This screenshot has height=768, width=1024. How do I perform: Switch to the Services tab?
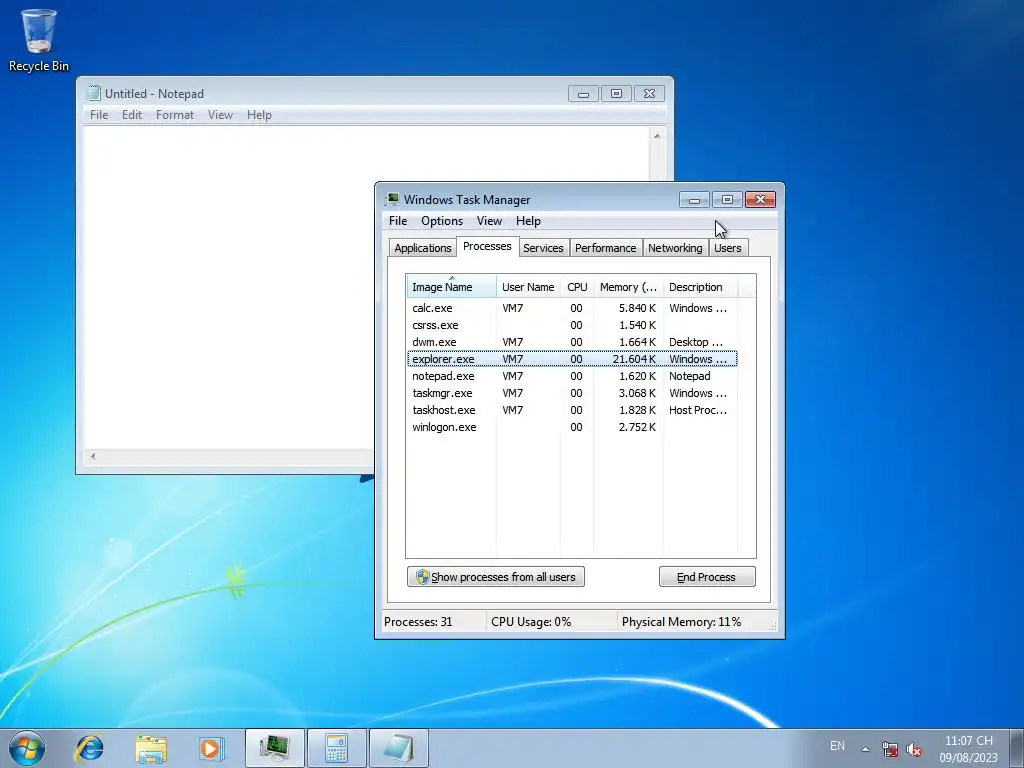[543, 248]
